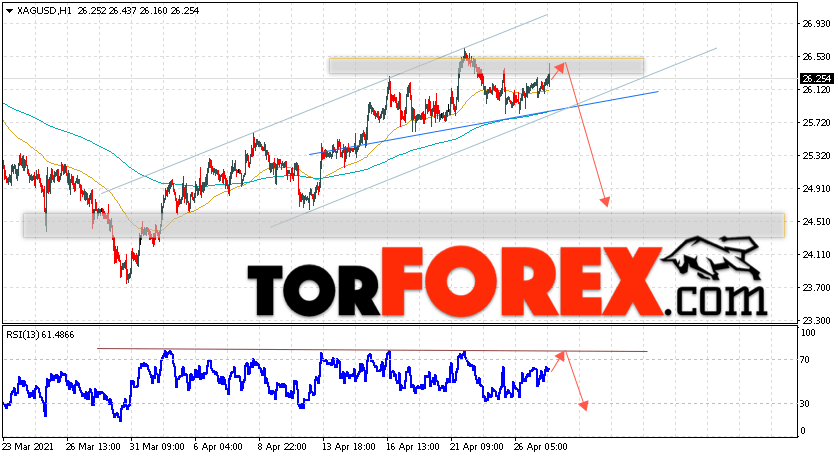Image resolution: width=838 pixels, height=458 pixels.
Task: Open the XAGUSD,H1 chart menu arrow
Action: coord(9,11)
